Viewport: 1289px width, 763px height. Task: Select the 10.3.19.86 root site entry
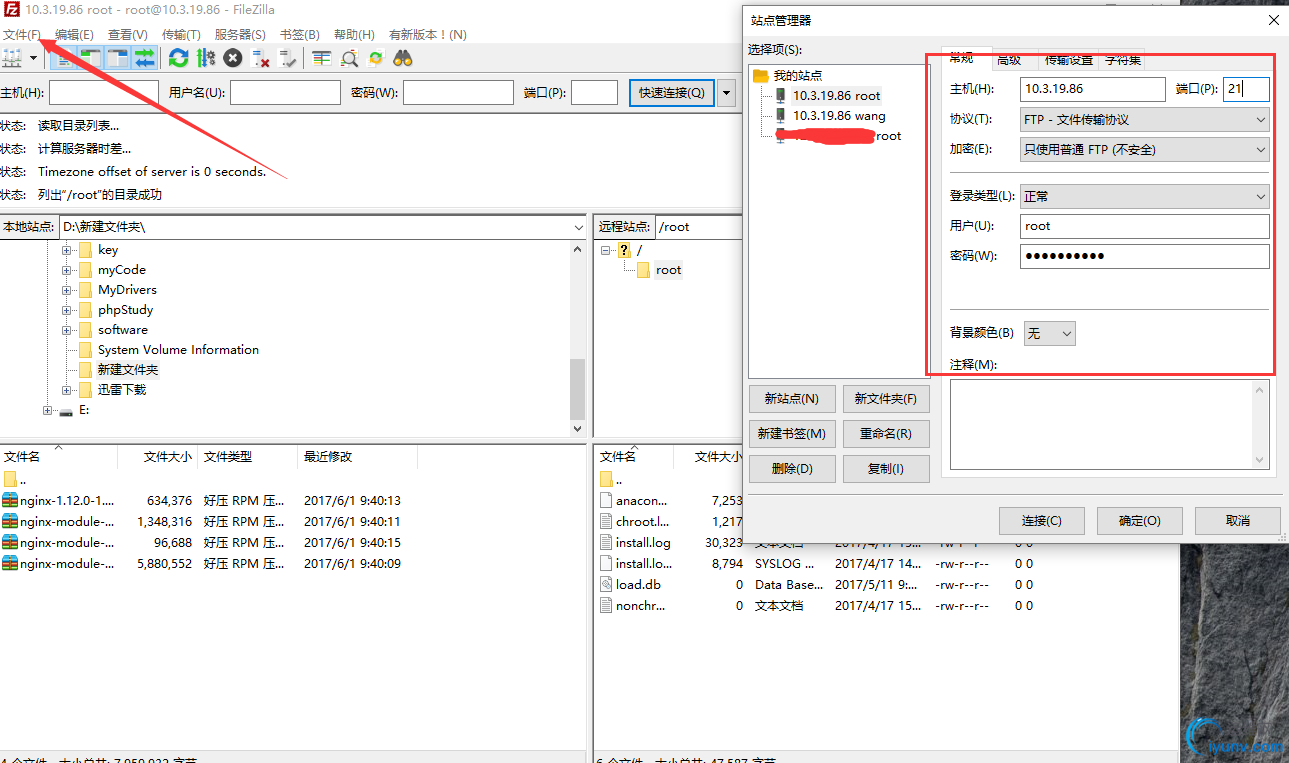click(836, 96)
